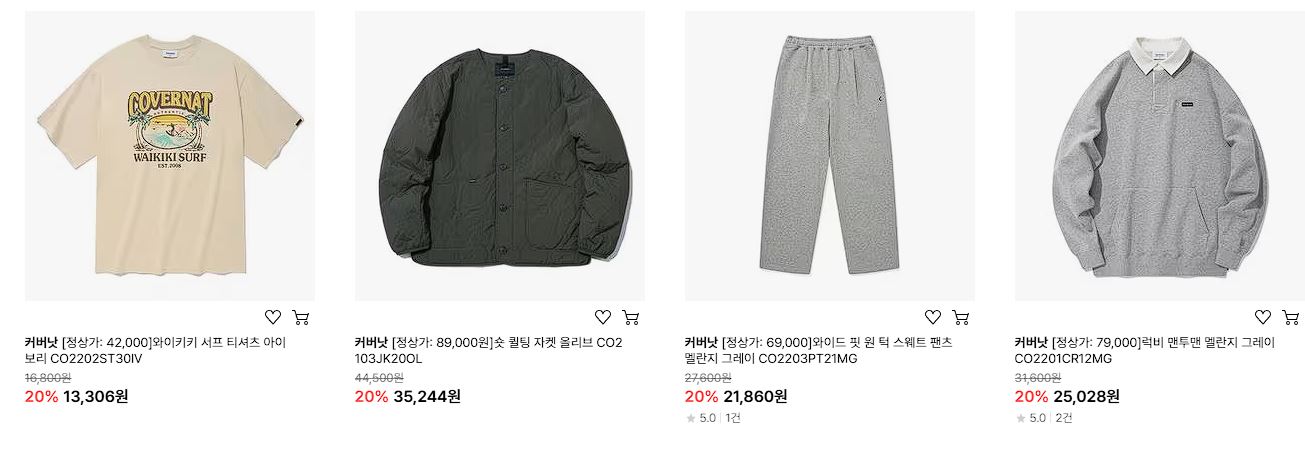The height and width of the screenshot is (454, 1305).
Task: Click the 13,306원 sale price
Action: (x=95, y=396)
